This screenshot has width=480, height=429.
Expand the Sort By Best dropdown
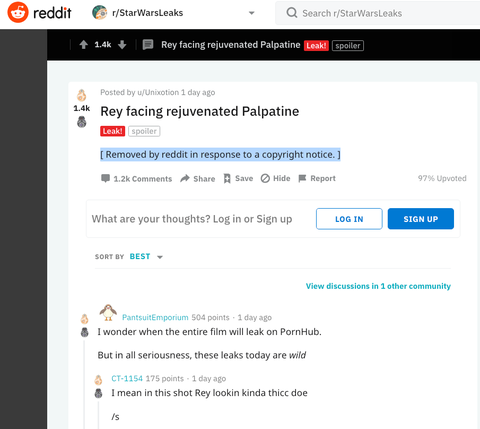tap(146, 257)
